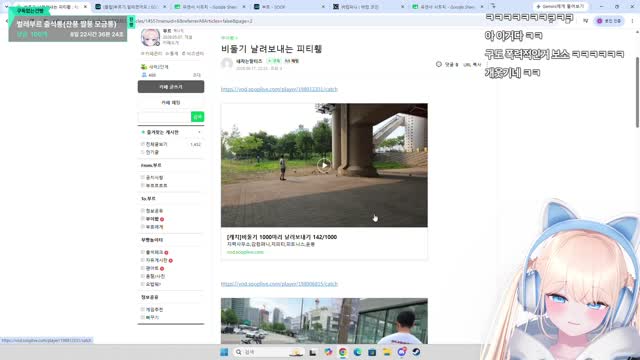Image resolution: width=640 pixels, height=360 pixels.
Task: Click the Gemini button in the tab strip
Action: (561, 7)
